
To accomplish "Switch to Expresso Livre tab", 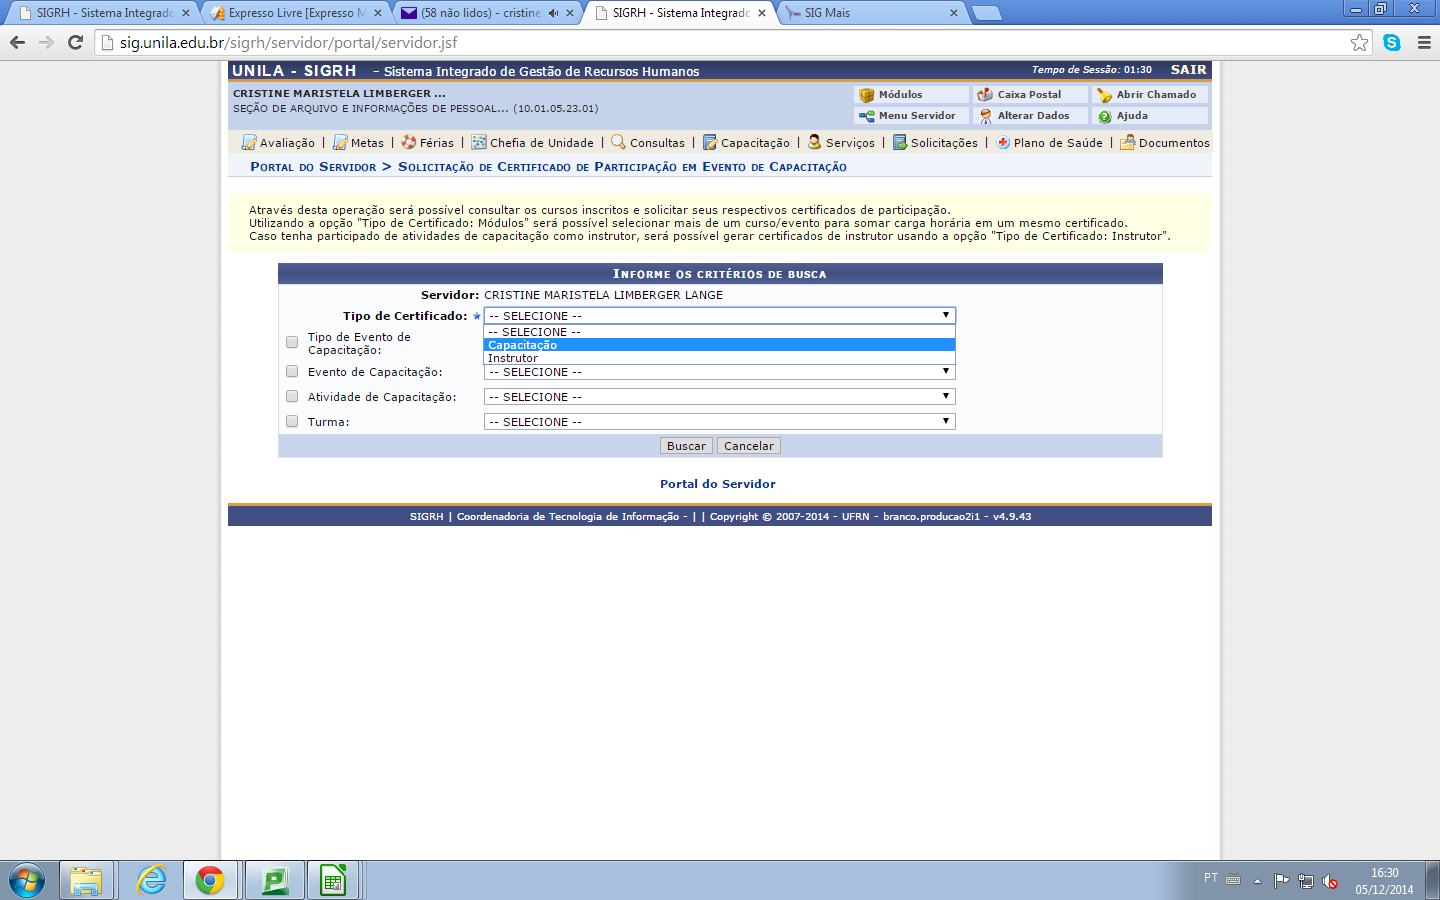I will 296,13.
